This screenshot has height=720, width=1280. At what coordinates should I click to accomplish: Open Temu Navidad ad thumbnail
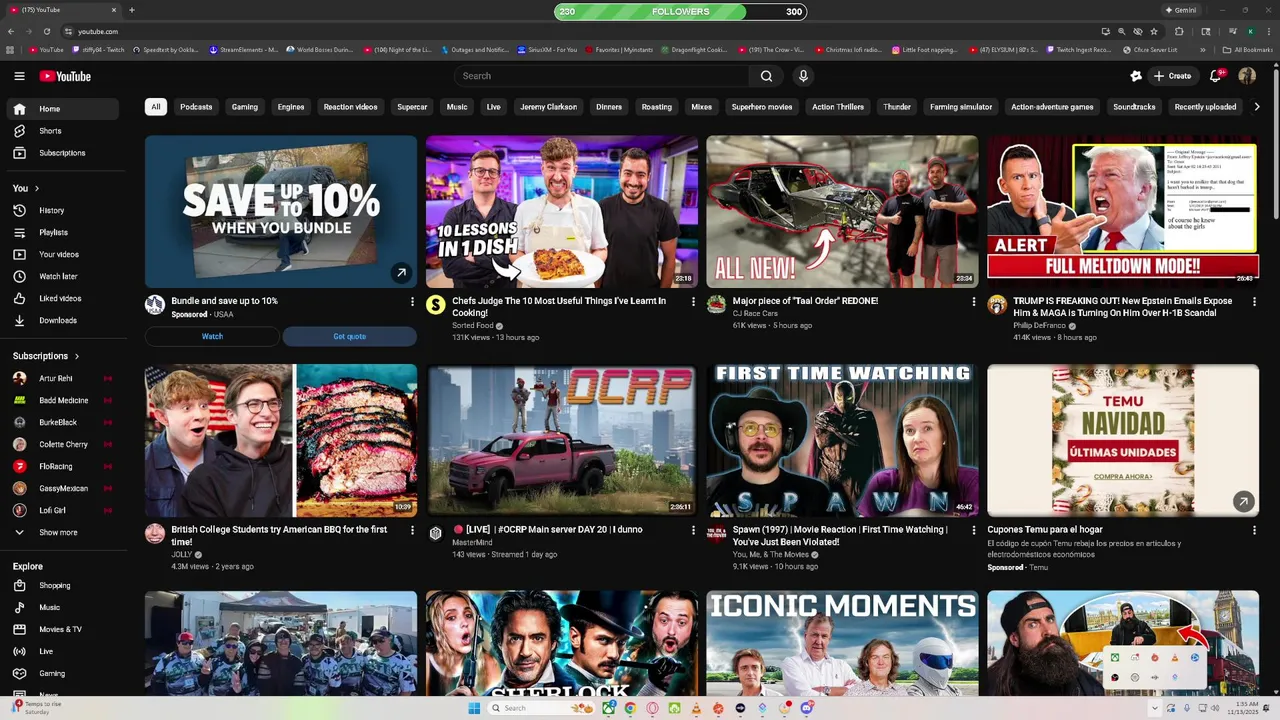pos(1123,440)
